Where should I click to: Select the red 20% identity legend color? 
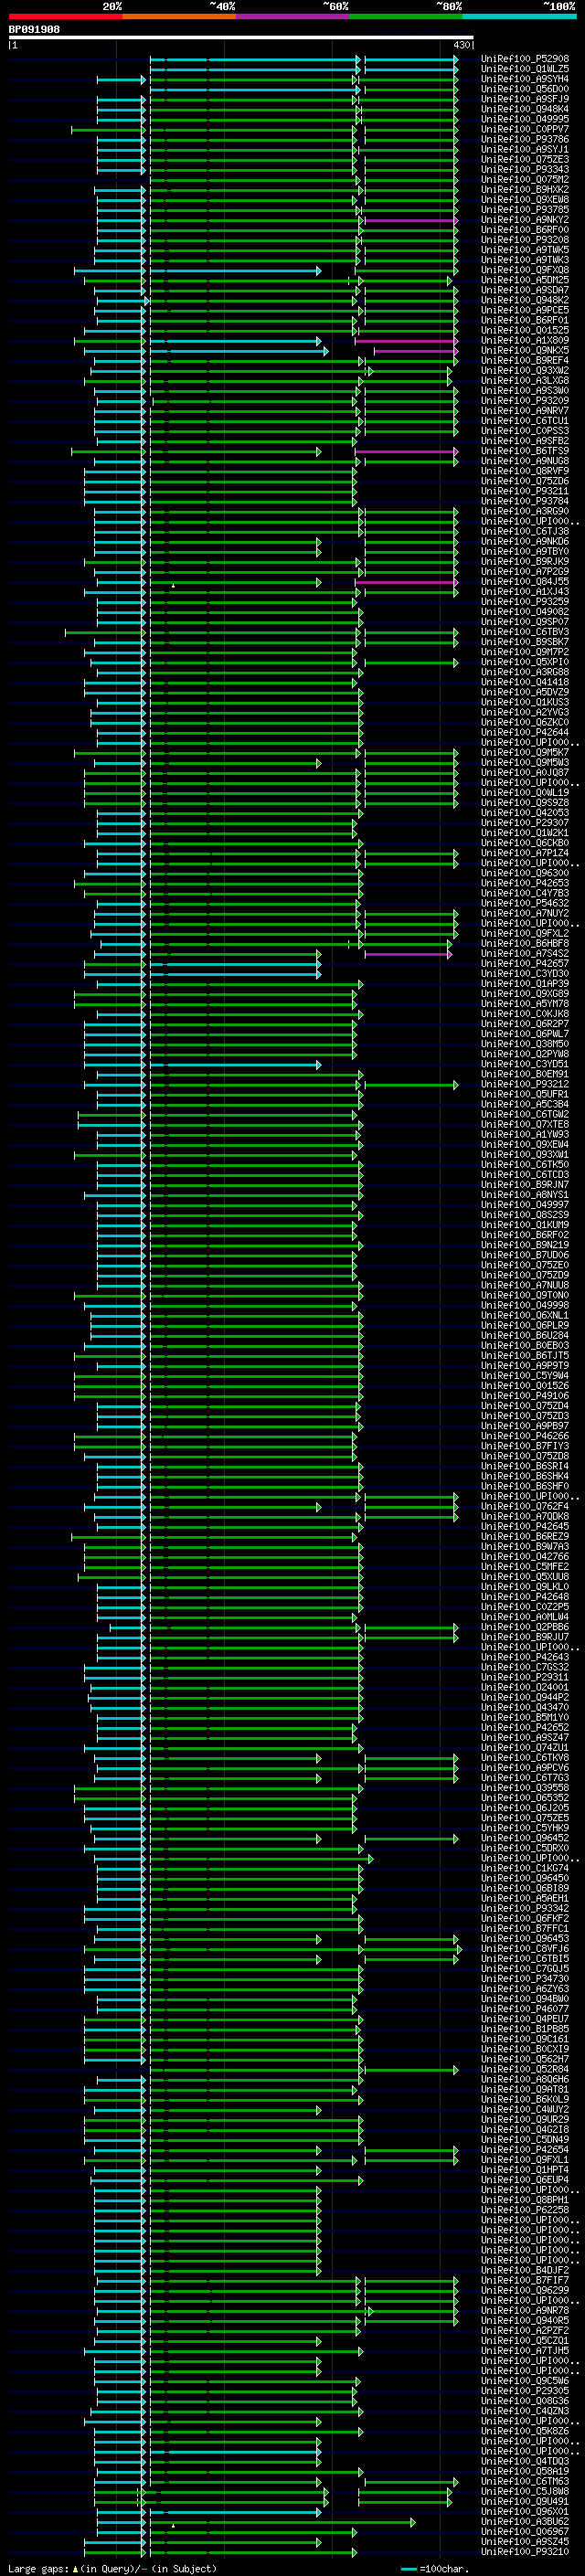tap(65, 16)
